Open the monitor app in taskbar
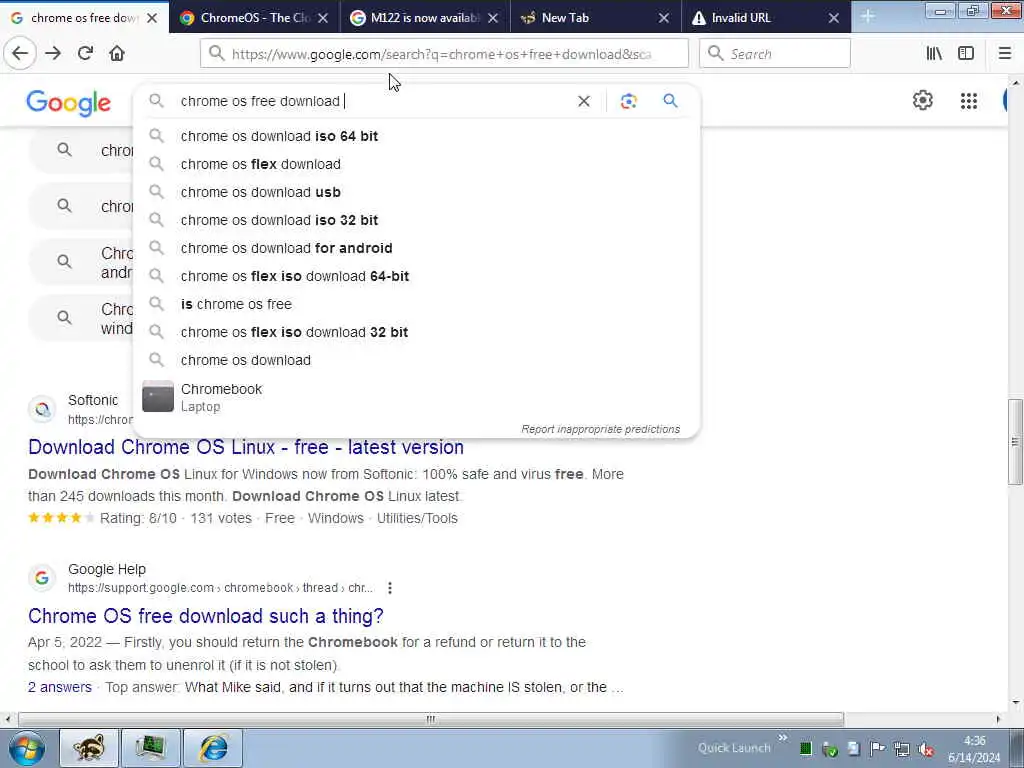The image size is (1024, 768). coord(151,748)
